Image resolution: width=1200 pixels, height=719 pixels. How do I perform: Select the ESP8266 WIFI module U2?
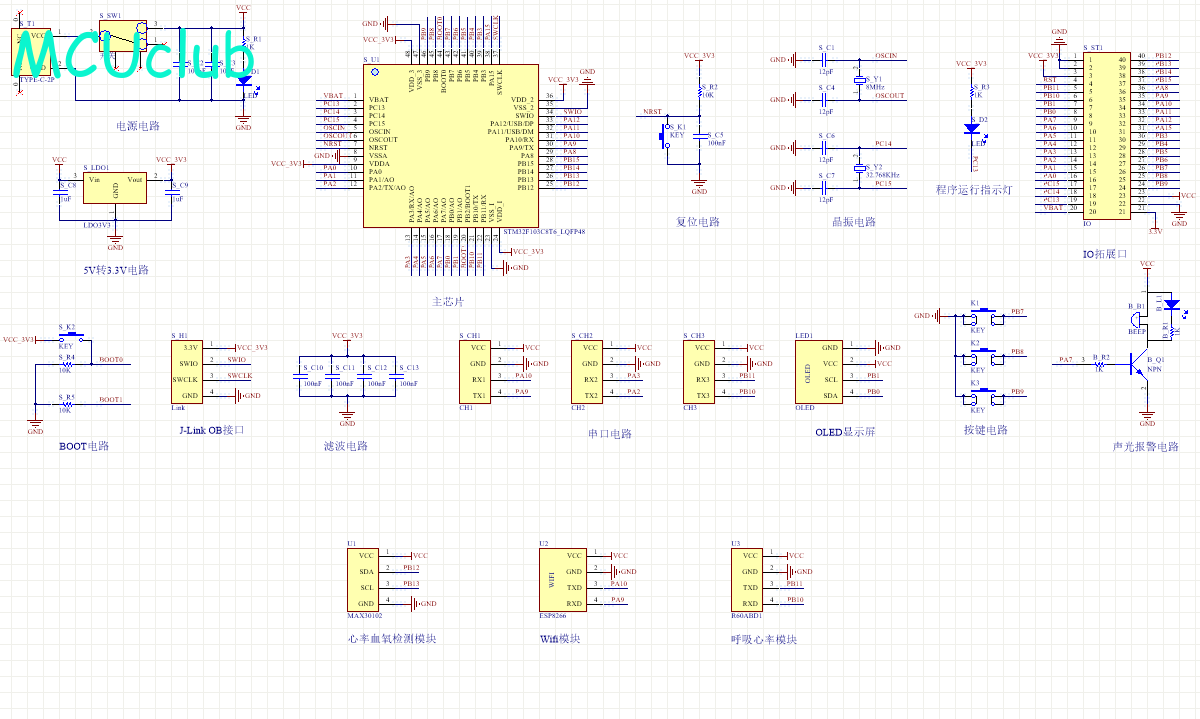tap(563, 579)
